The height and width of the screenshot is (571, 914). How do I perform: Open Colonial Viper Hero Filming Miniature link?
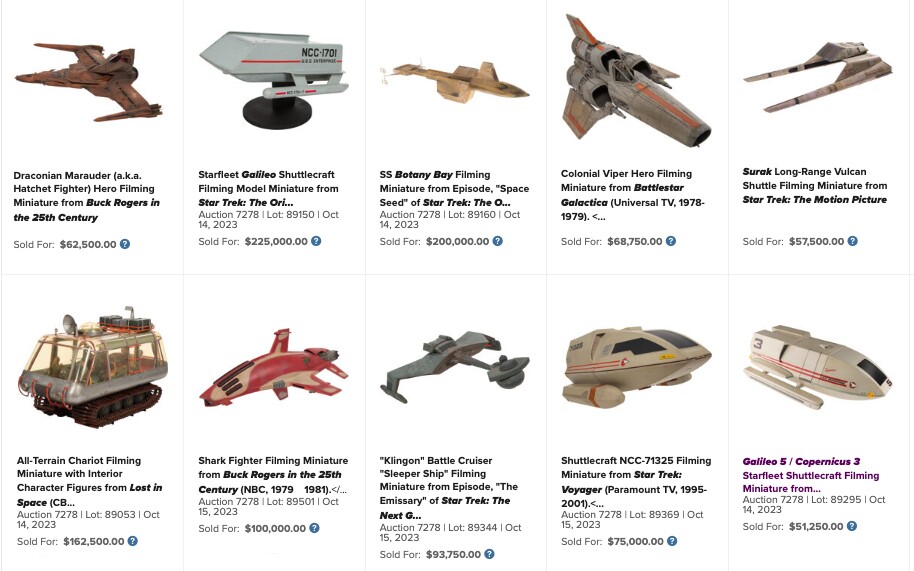(632, 195)
